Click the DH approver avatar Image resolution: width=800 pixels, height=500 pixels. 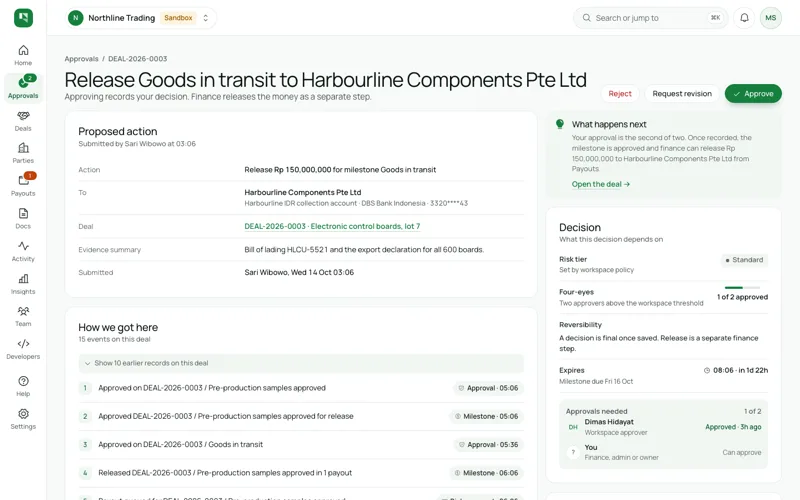pos(573,427)
